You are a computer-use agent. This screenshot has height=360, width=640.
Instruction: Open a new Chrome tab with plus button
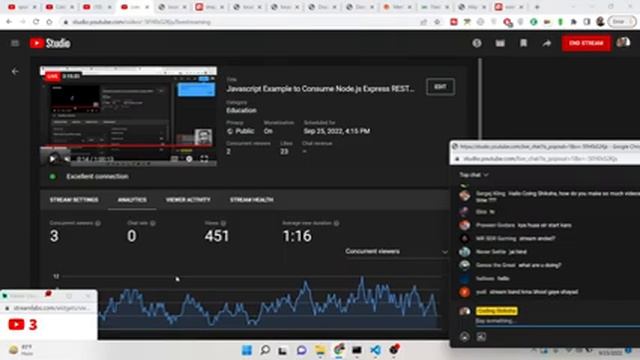click(x=537, y=7)
